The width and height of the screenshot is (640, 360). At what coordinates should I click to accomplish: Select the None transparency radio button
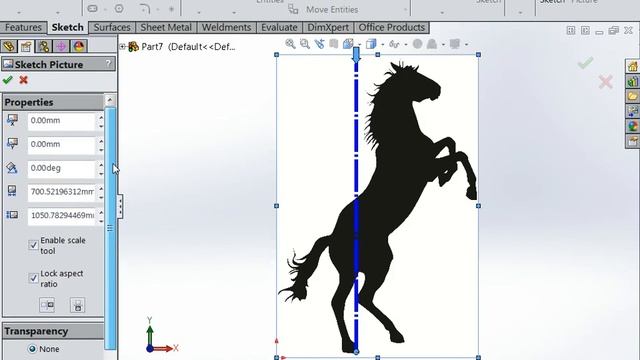point(32,349)
